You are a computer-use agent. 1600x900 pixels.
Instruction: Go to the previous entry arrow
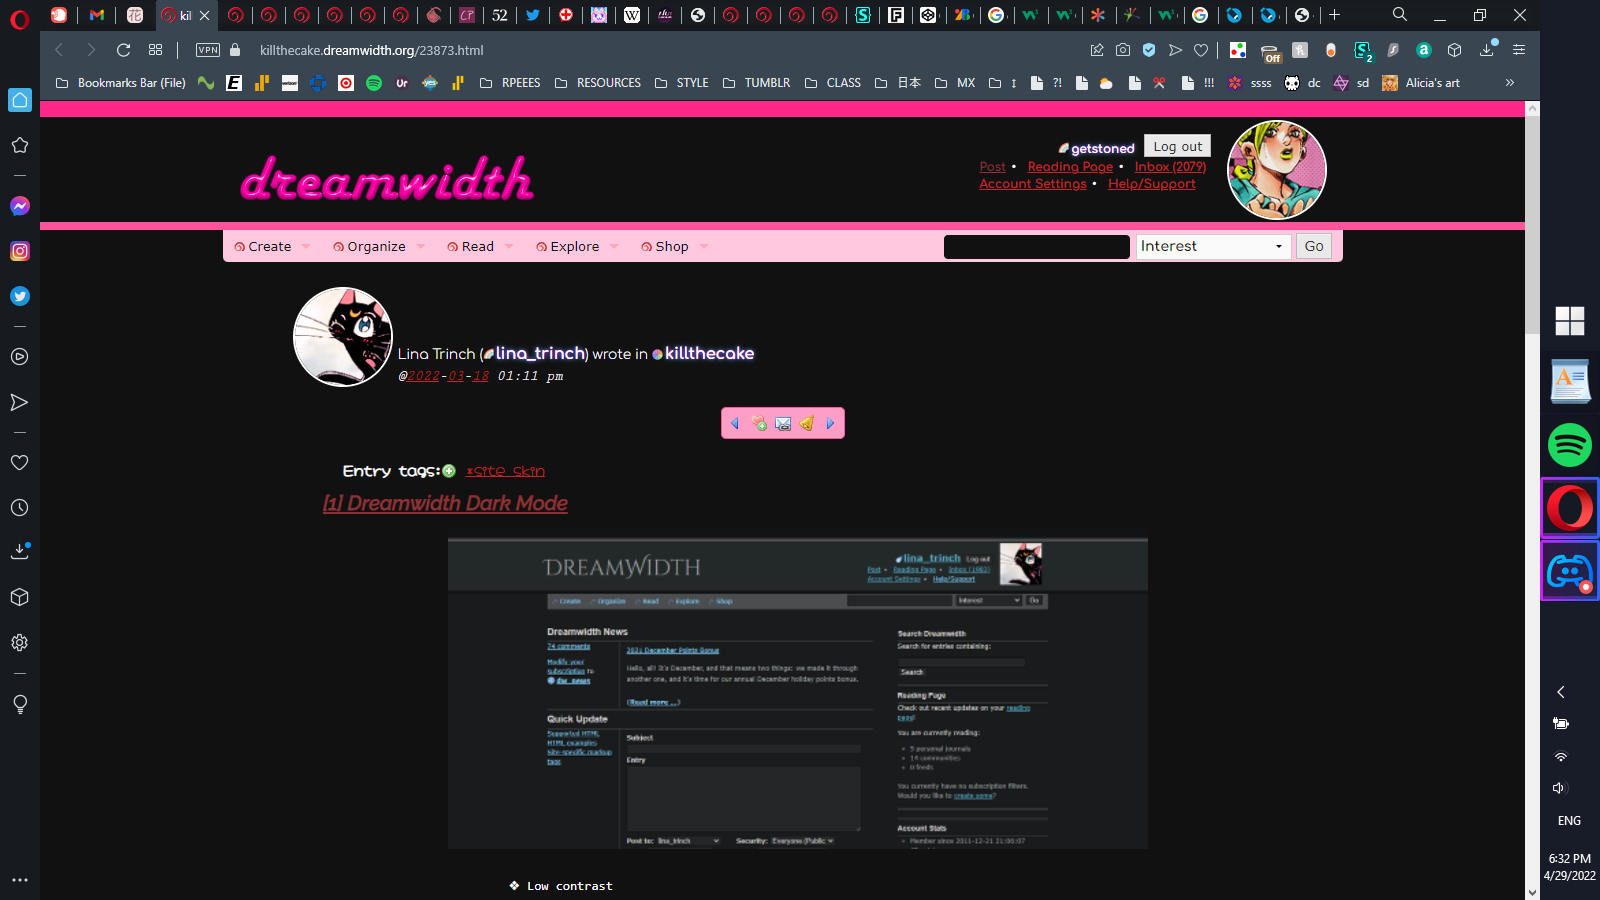[x=735, y=423]
